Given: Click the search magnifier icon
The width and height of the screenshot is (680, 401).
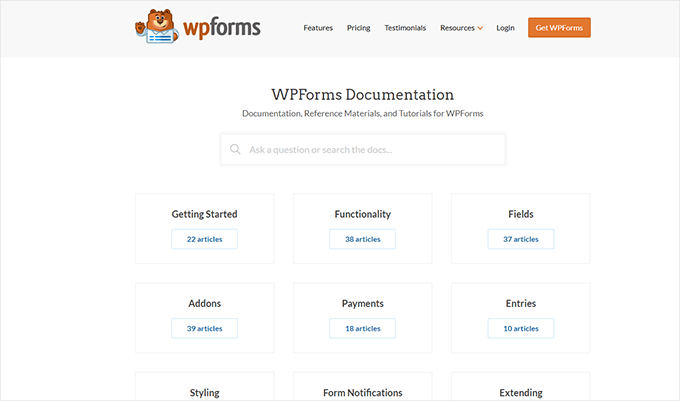Looking at the screenshot, I should coord(235,150).
